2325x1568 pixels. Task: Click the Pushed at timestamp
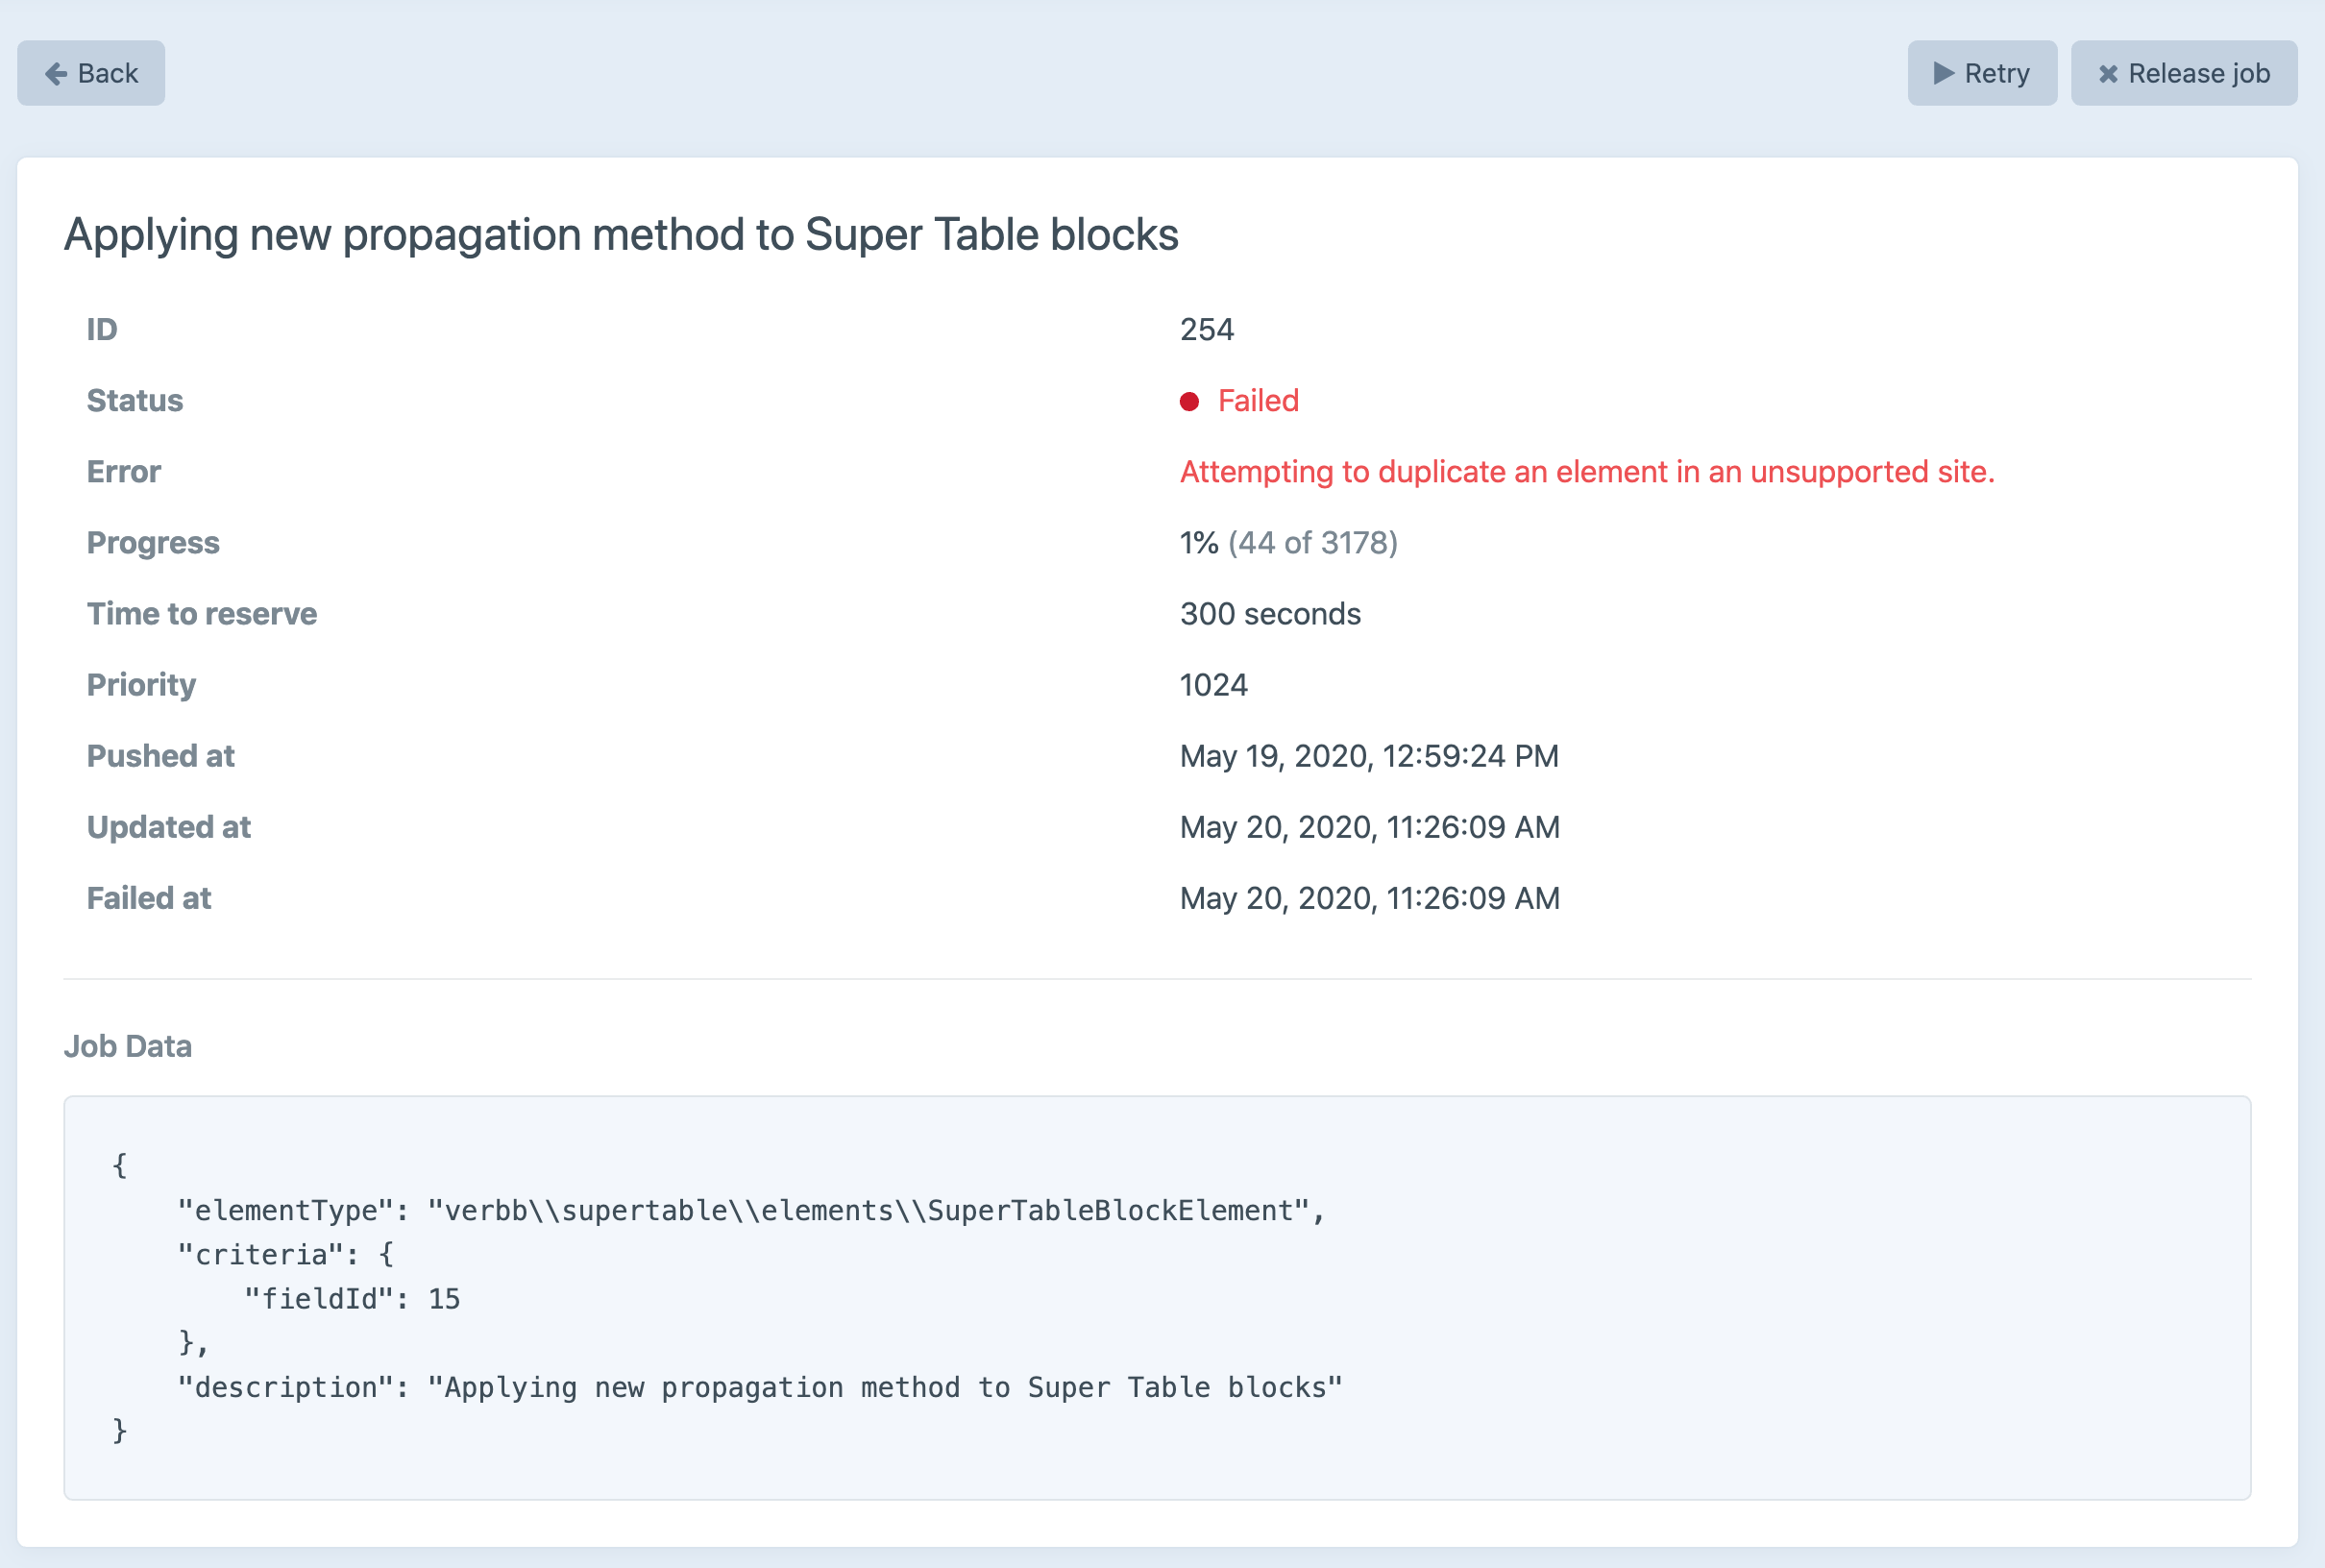click(x=1368, y=755)
